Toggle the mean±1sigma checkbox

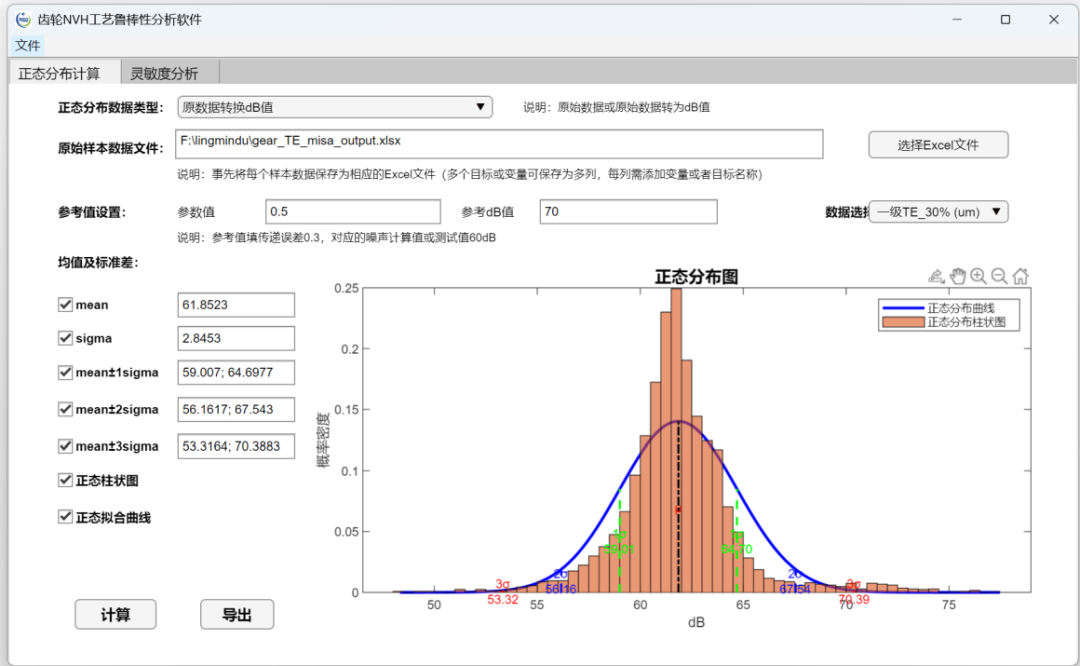[x=65, y=373]
